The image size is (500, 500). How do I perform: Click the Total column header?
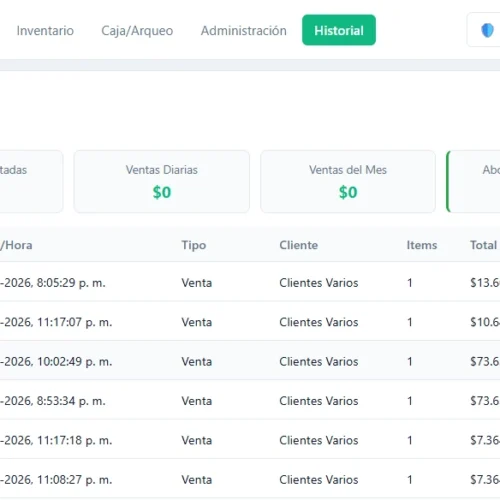click(x=483, y=245)
